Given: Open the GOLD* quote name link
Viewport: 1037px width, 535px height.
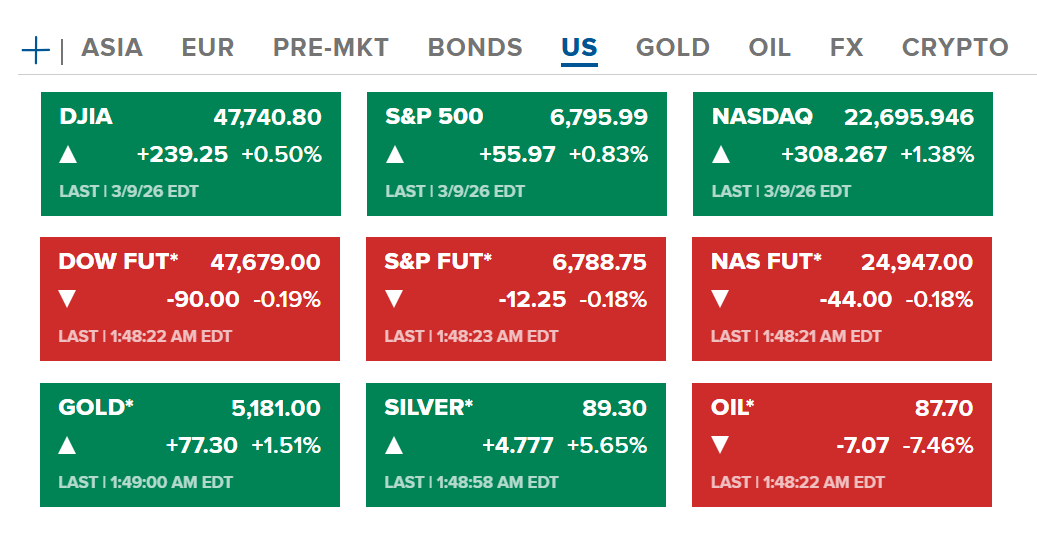Looking at the screenshot, I should click(x=96, y=408).
